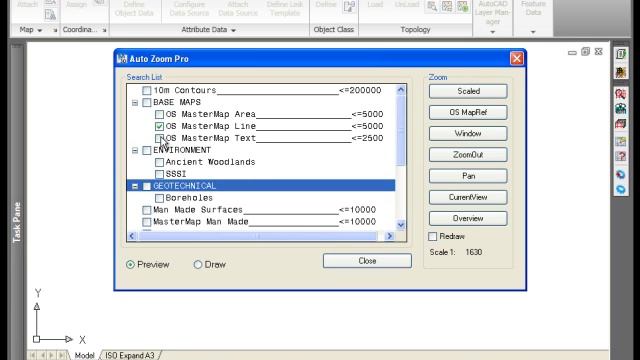Click the Window zoom button
Viewport: 640px width, 360px height.
468,133
